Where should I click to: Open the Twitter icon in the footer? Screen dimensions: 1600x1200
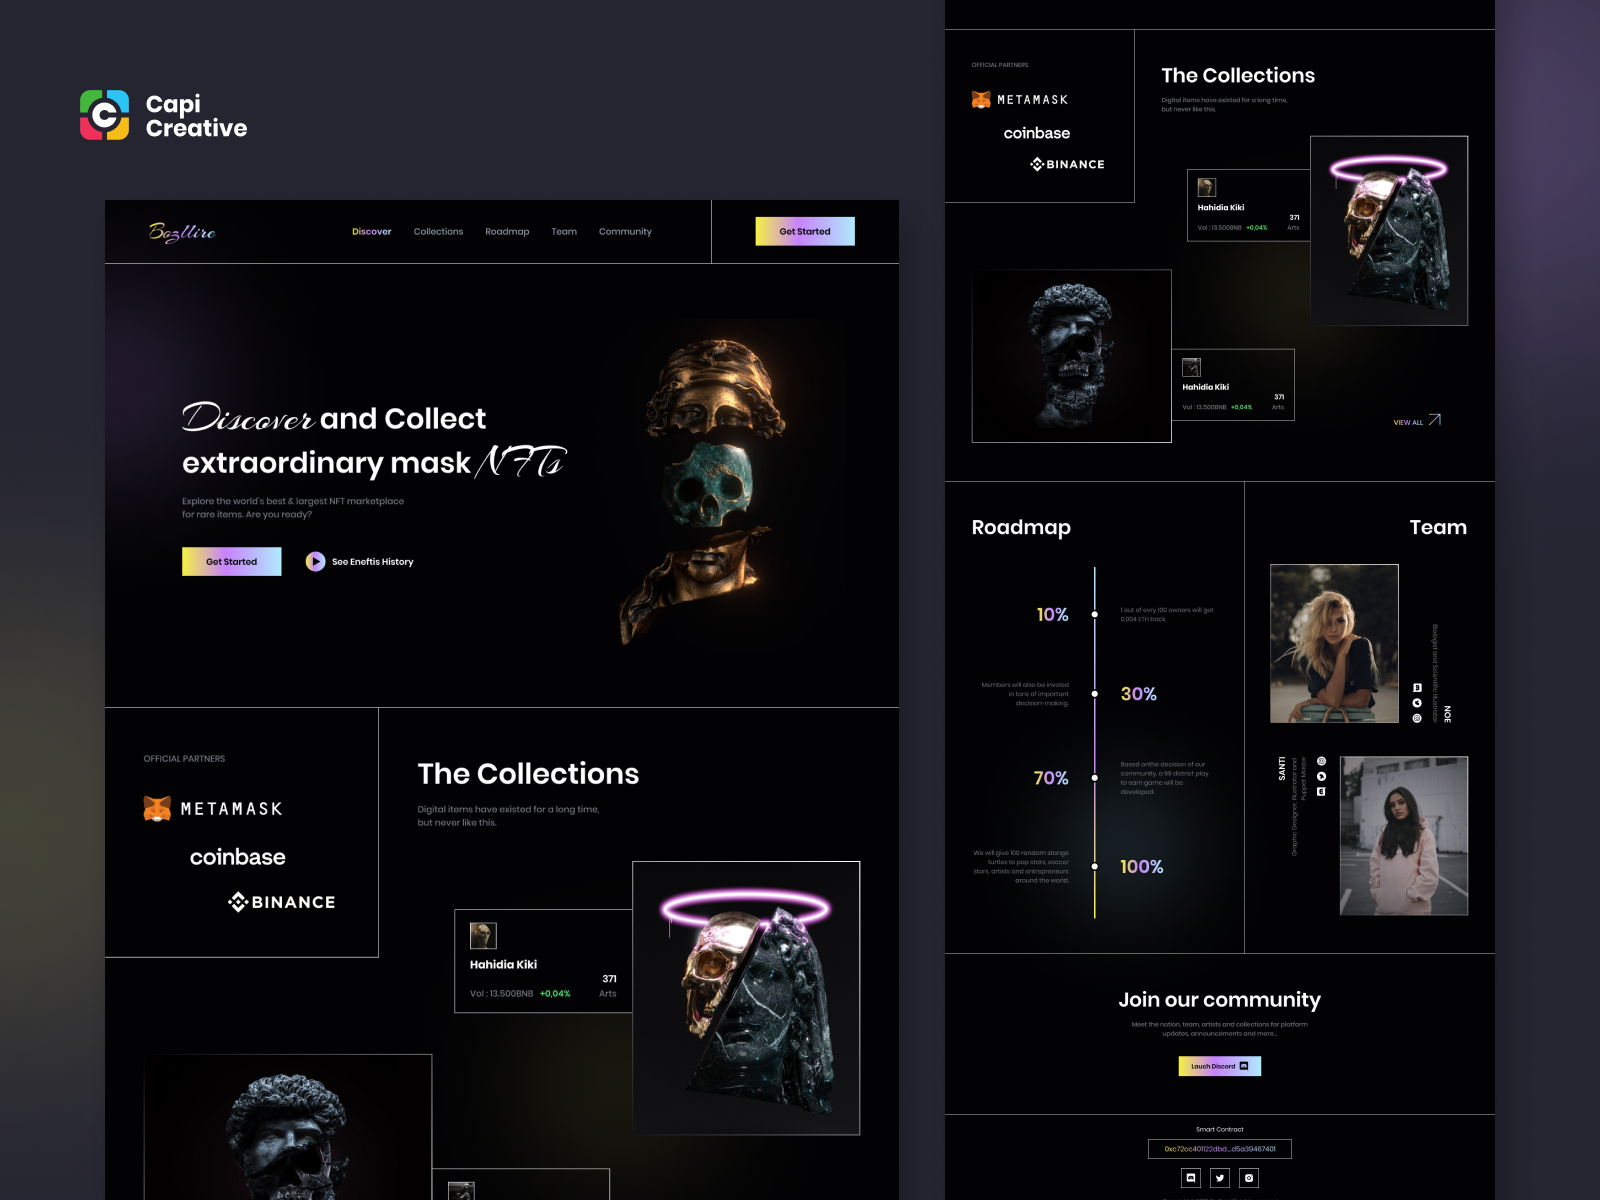1220,1178
